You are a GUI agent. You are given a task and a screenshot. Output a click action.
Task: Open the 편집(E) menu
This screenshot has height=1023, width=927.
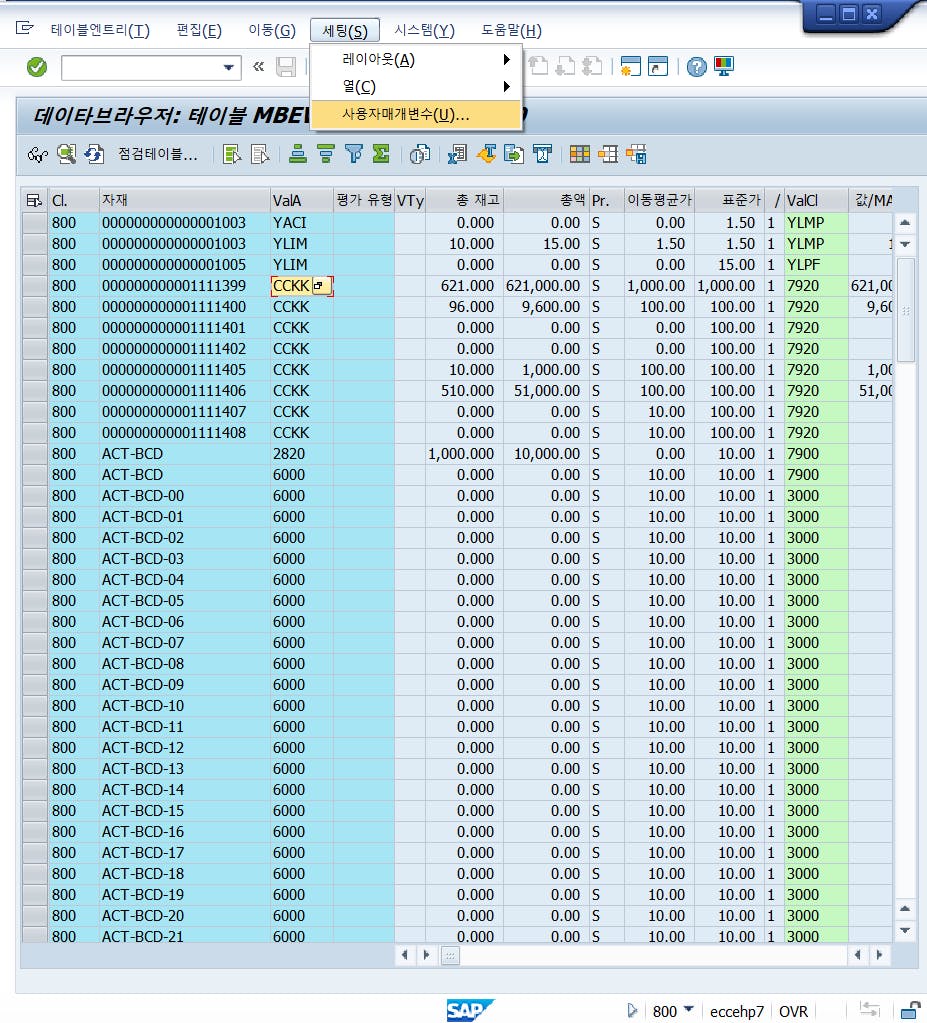click(199, 31)
